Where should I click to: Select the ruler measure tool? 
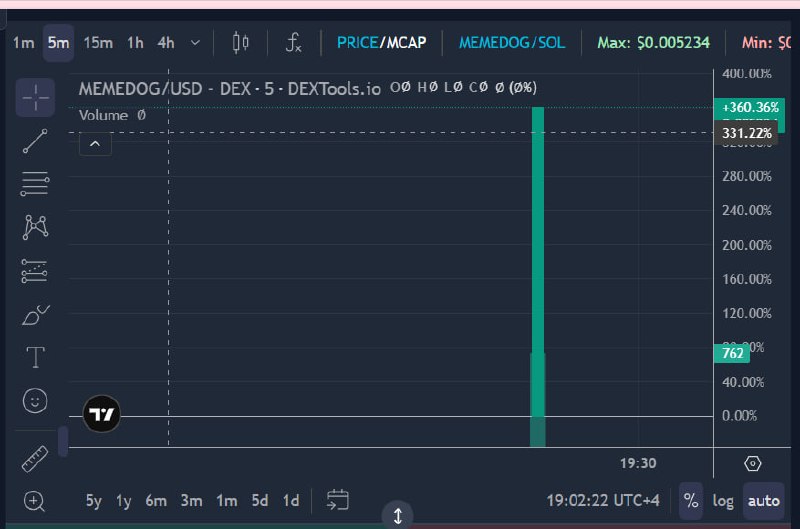pos(35,459)
